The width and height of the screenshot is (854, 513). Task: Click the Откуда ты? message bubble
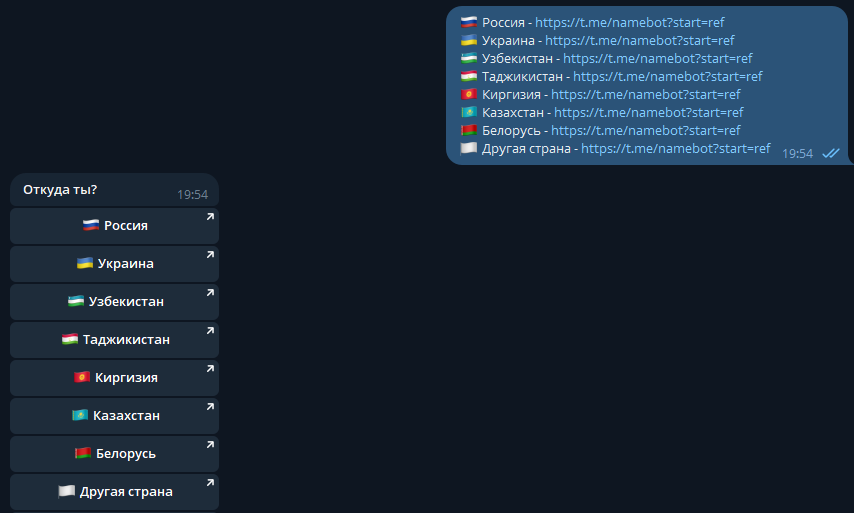click(x=114, y=190)
